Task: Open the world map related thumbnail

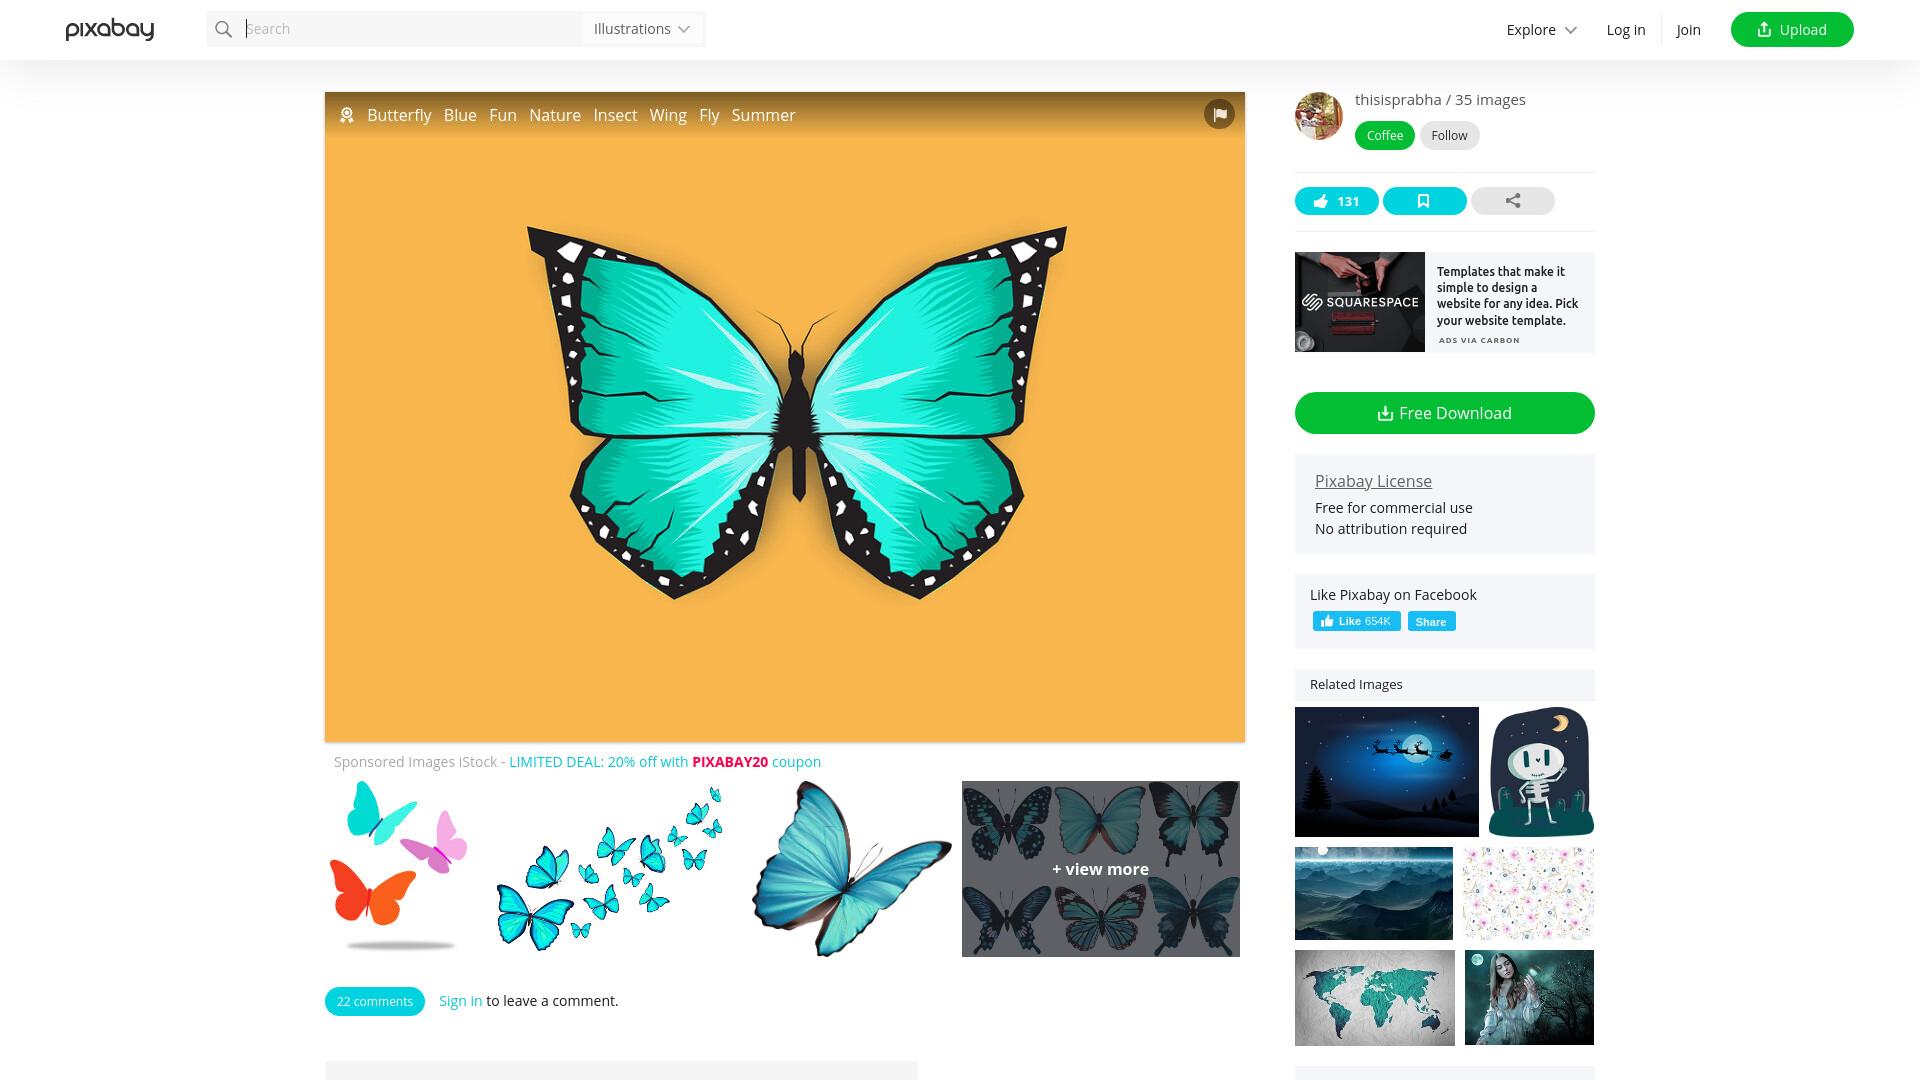Action: (1374, 998)
